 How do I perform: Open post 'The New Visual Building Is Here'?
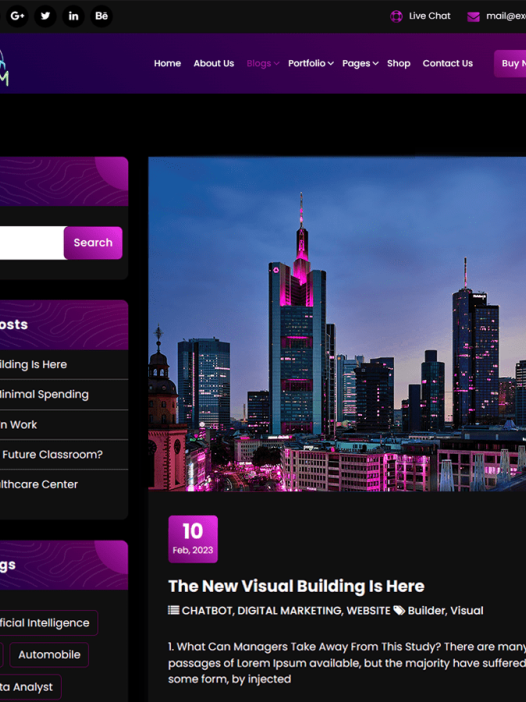click(296, 586)
